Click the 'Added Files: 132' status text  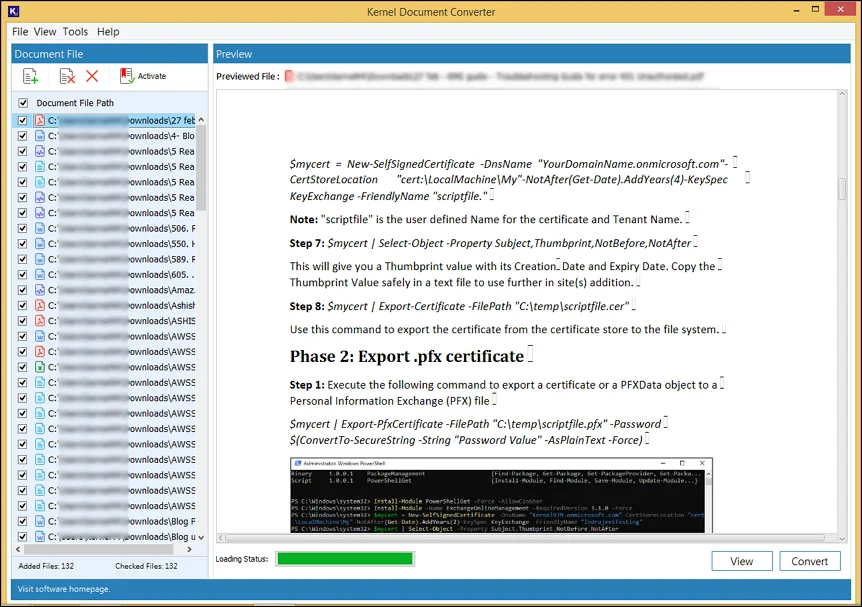pyautogui.click(x=46, y=566)
